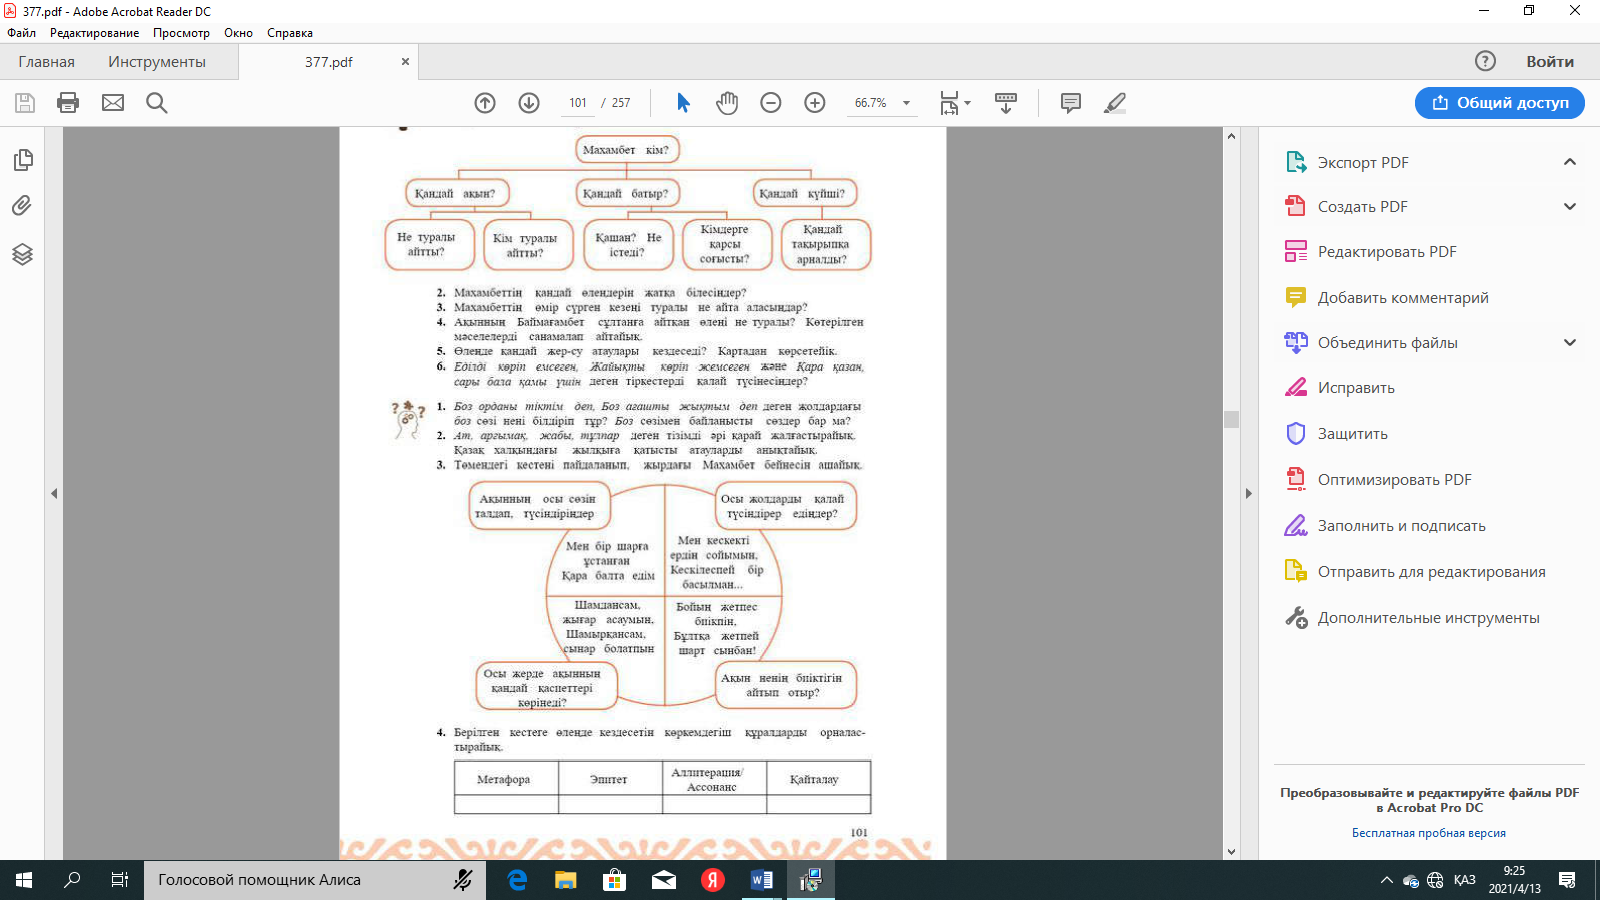Screen dimensions: 1600x900
Task: Collapse the right tools pane arrow
Action: (1248, 493)
